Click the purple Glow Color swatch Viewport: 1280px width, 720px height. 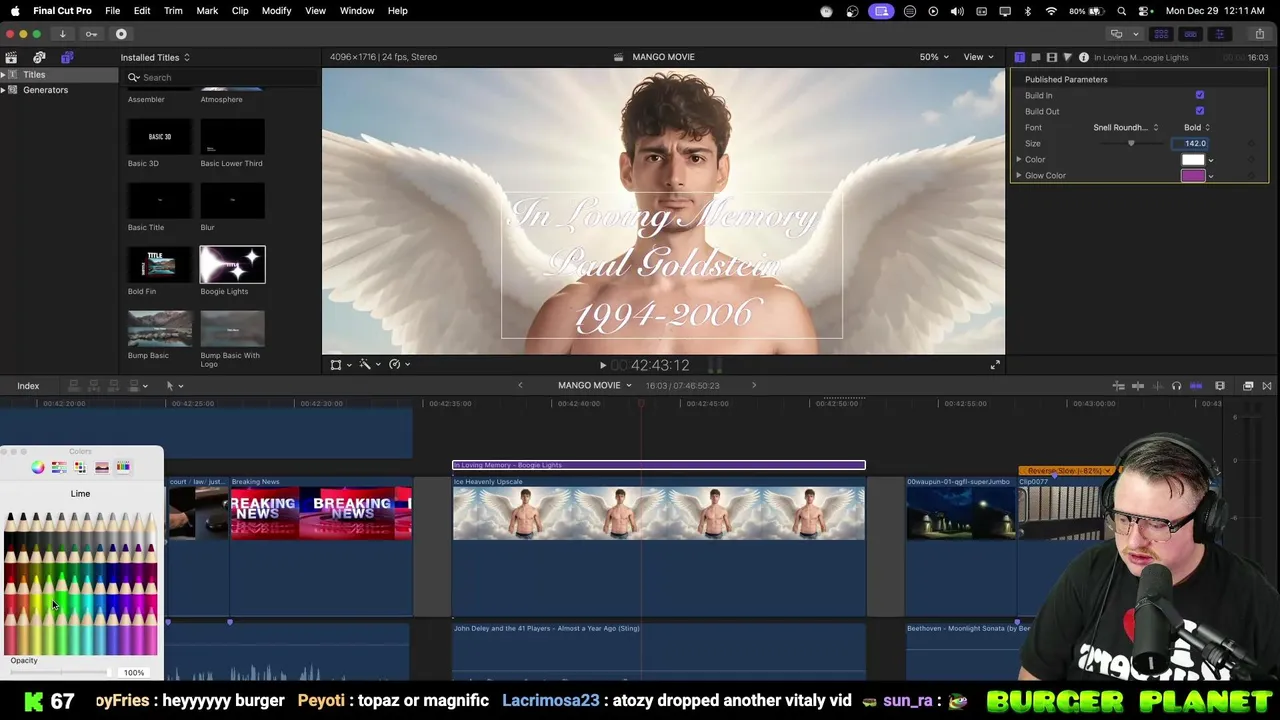click(1193, 176)
